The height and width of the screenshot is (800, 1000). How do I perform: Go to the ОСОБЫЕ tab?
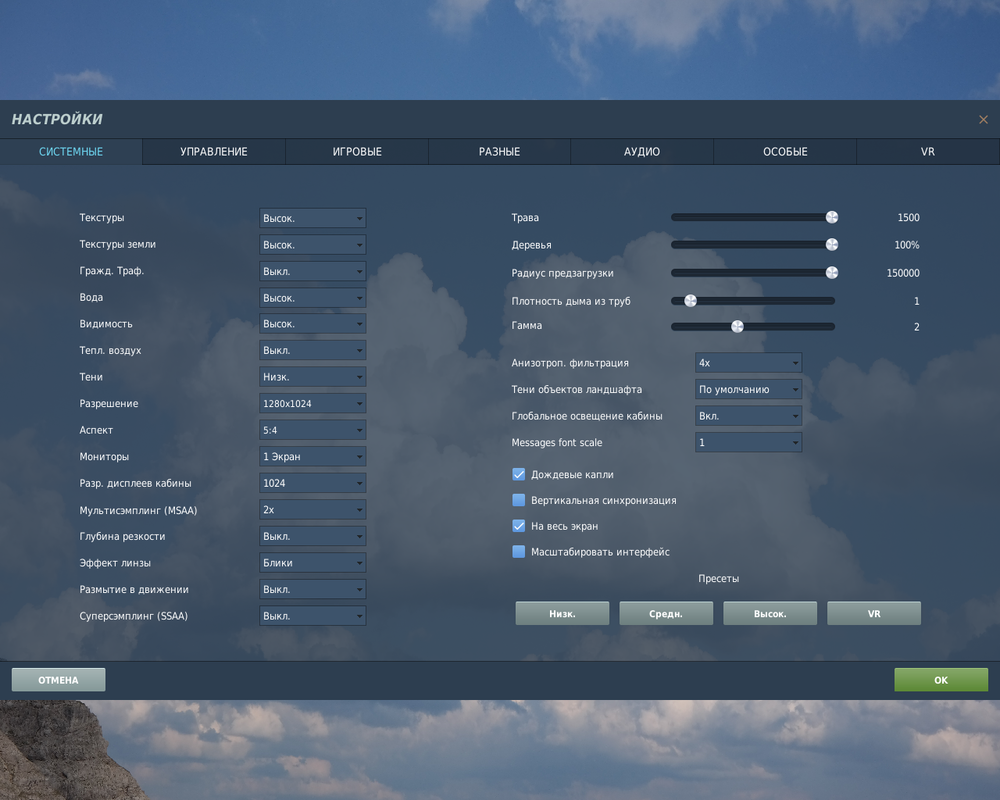[x=785, y=152]
